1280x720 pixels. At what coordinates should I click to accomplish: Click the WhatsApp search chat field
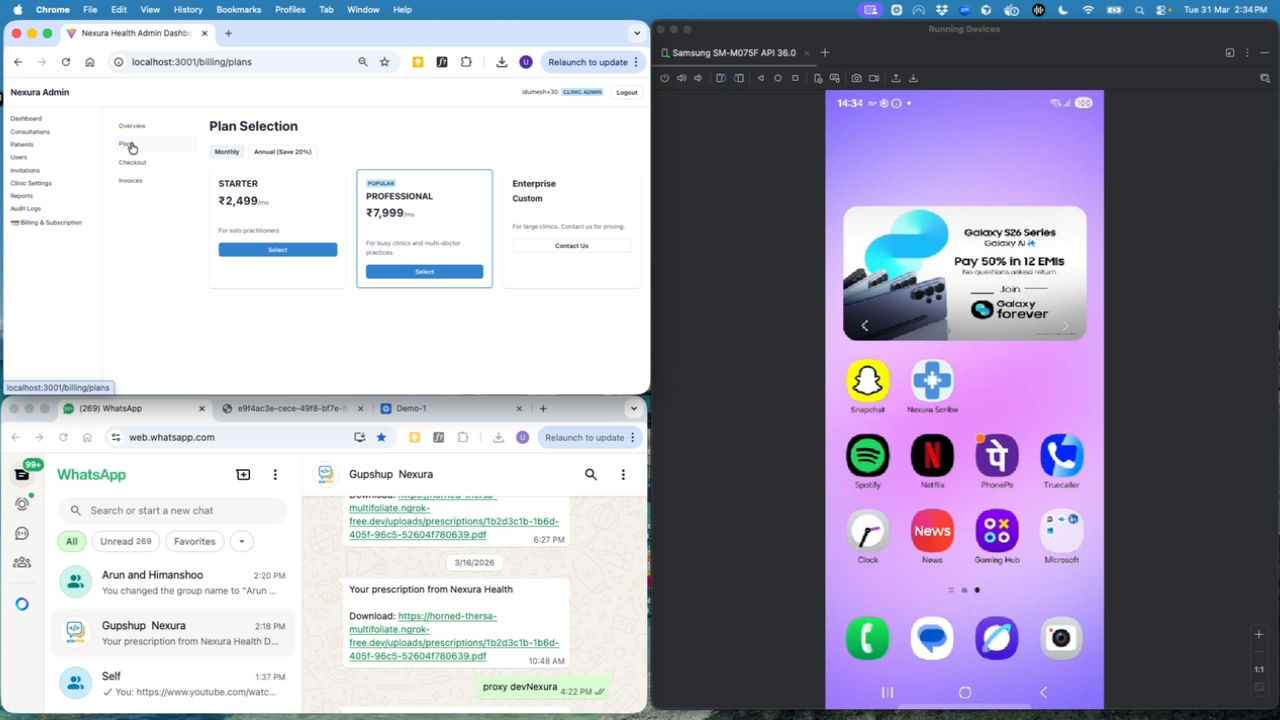pos(173,510)
